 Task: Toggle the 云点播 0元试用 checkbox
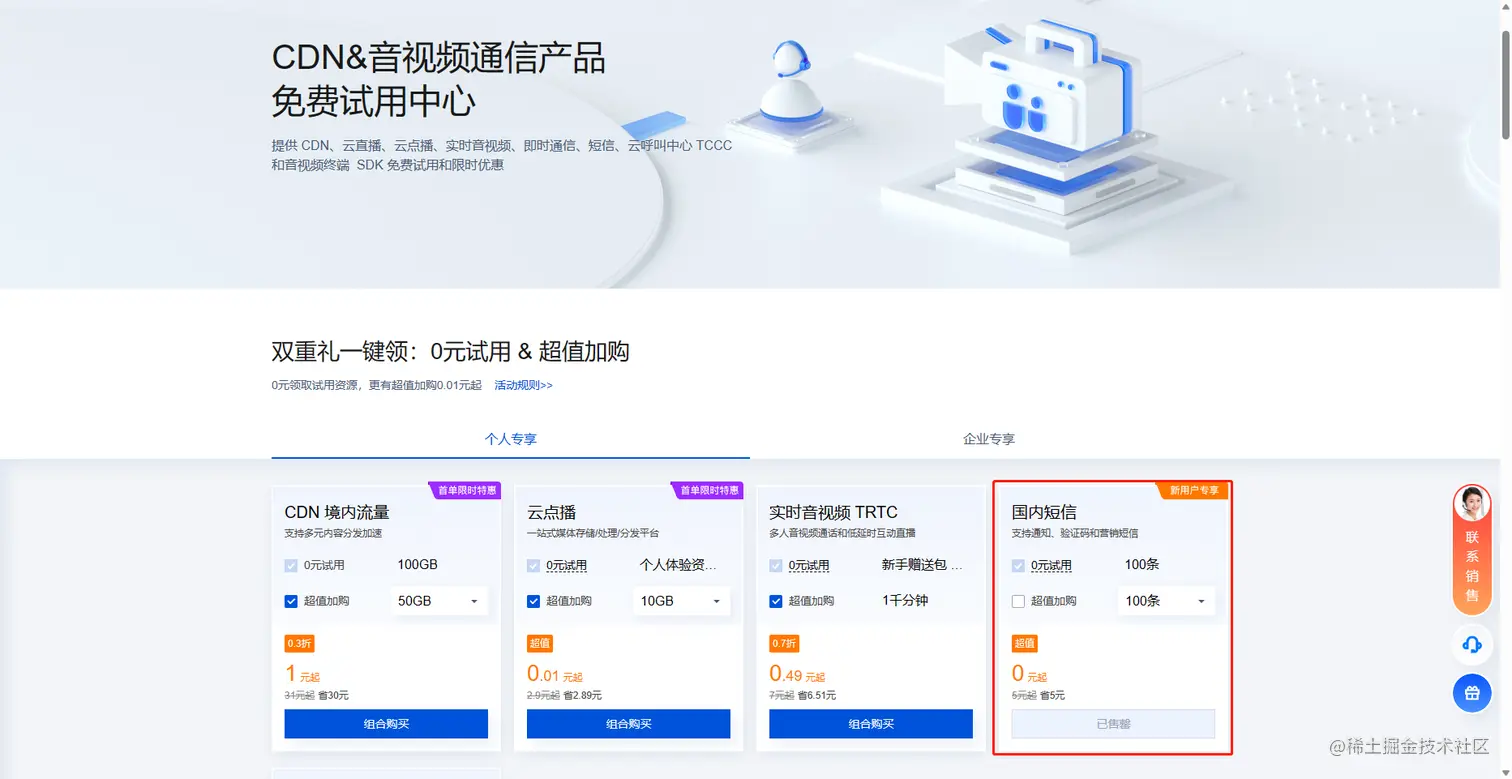534,565
